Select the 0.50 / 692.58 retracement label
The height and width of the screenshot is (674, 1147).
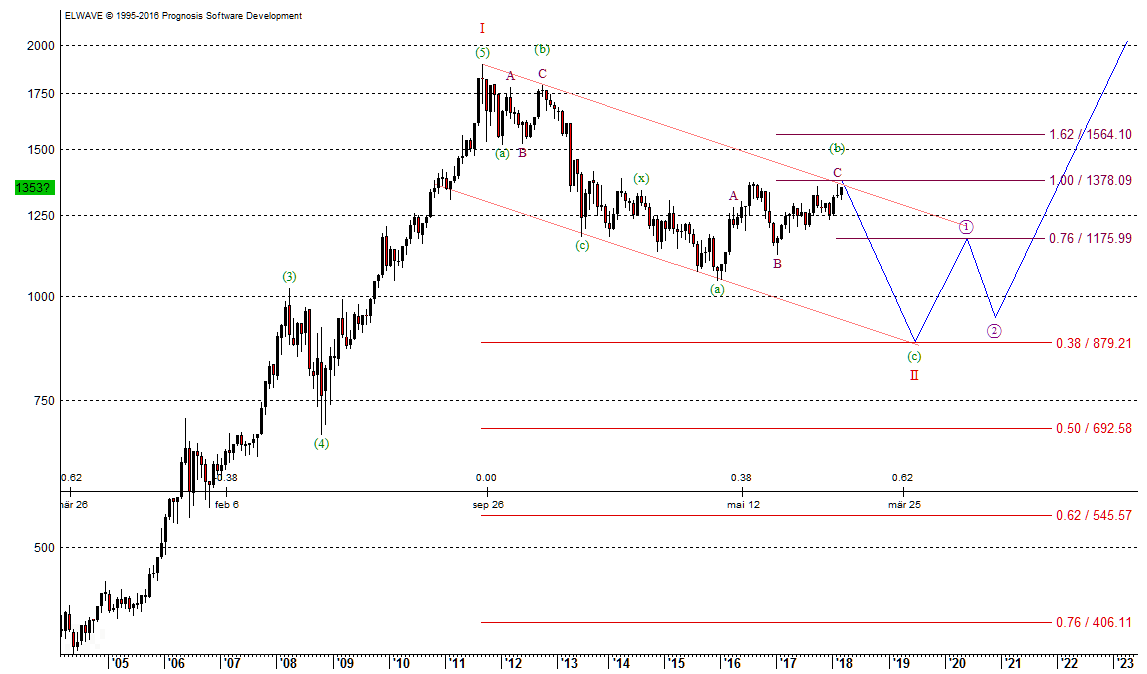(1094, 428)
